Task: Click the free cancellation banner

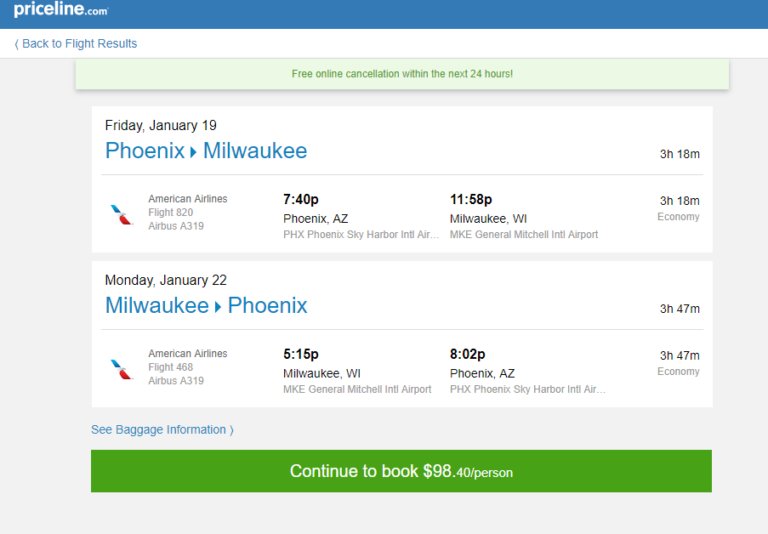Action: tap(402, 74)
